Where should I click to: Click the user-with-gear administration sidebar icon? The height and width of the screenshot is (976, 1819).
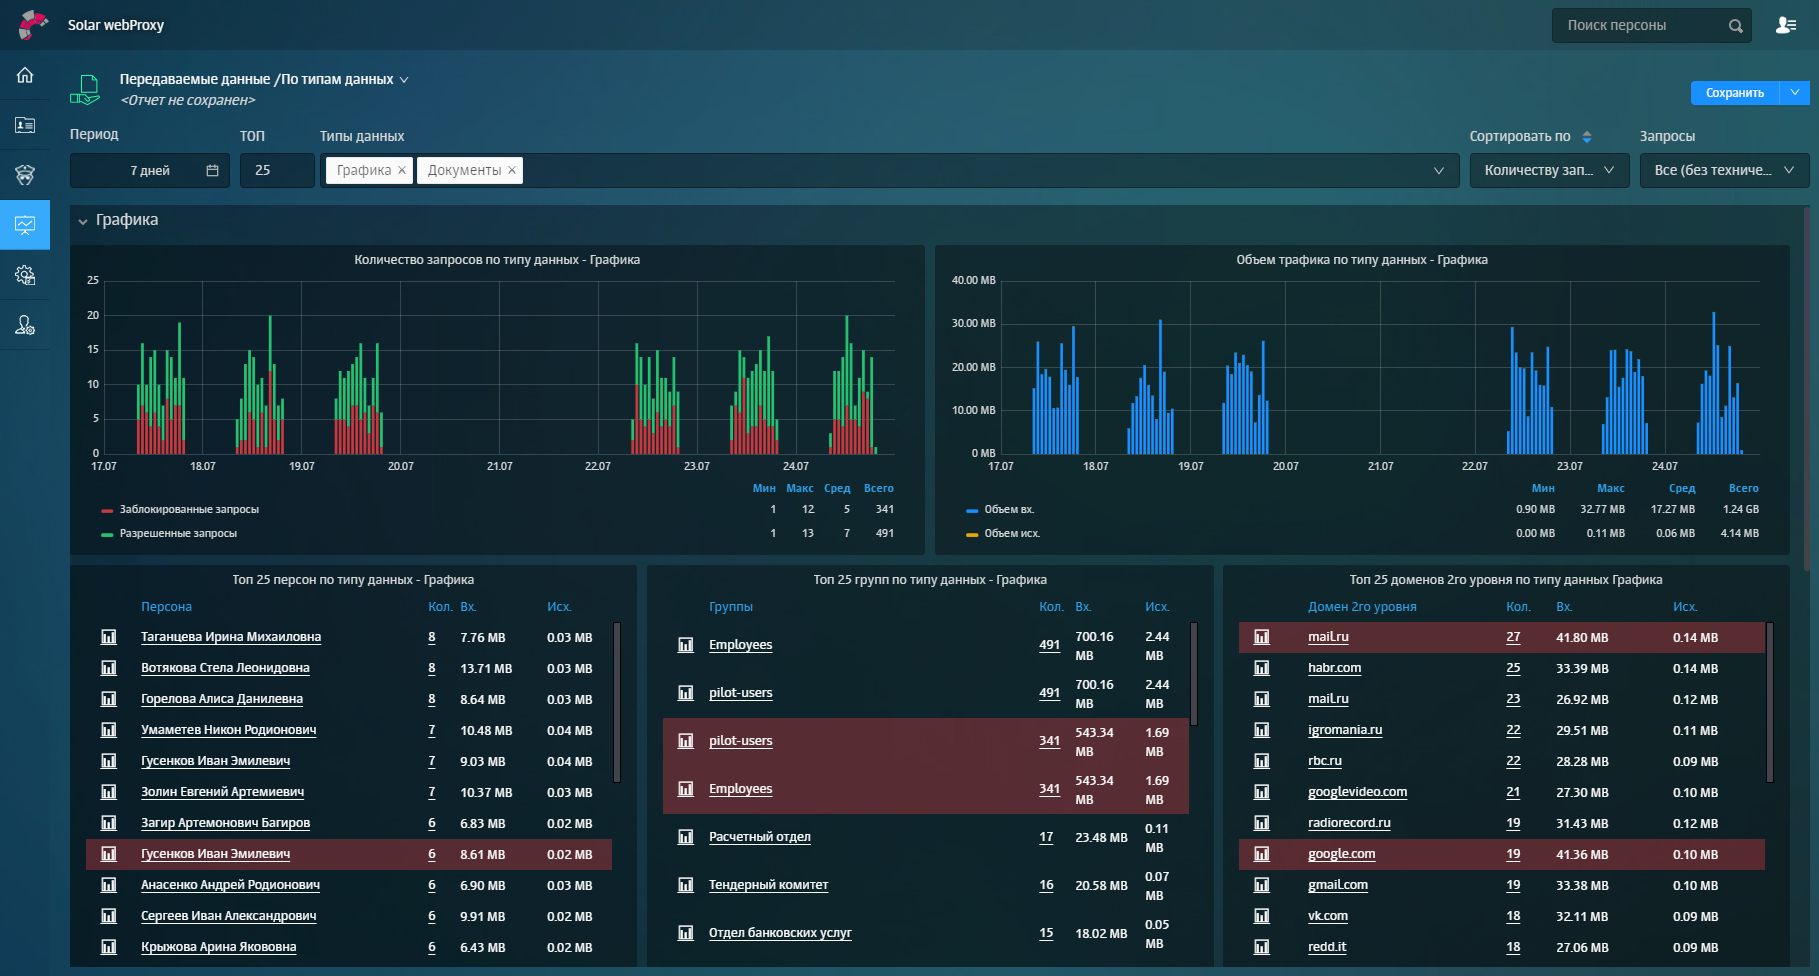click(x=25, y=325)
